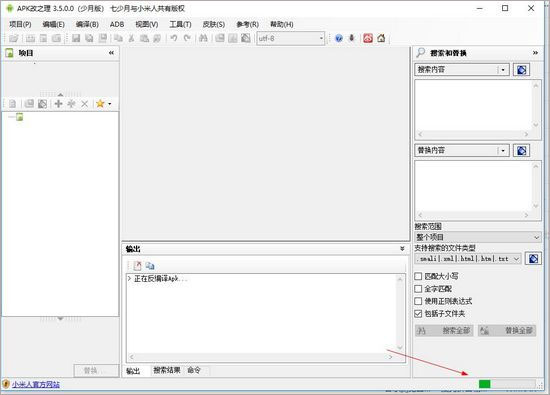The height and width of the screenshot is (395, 550).
Task: Click the blue icon button beside file types combo
Action: click(x=533, y=259)
